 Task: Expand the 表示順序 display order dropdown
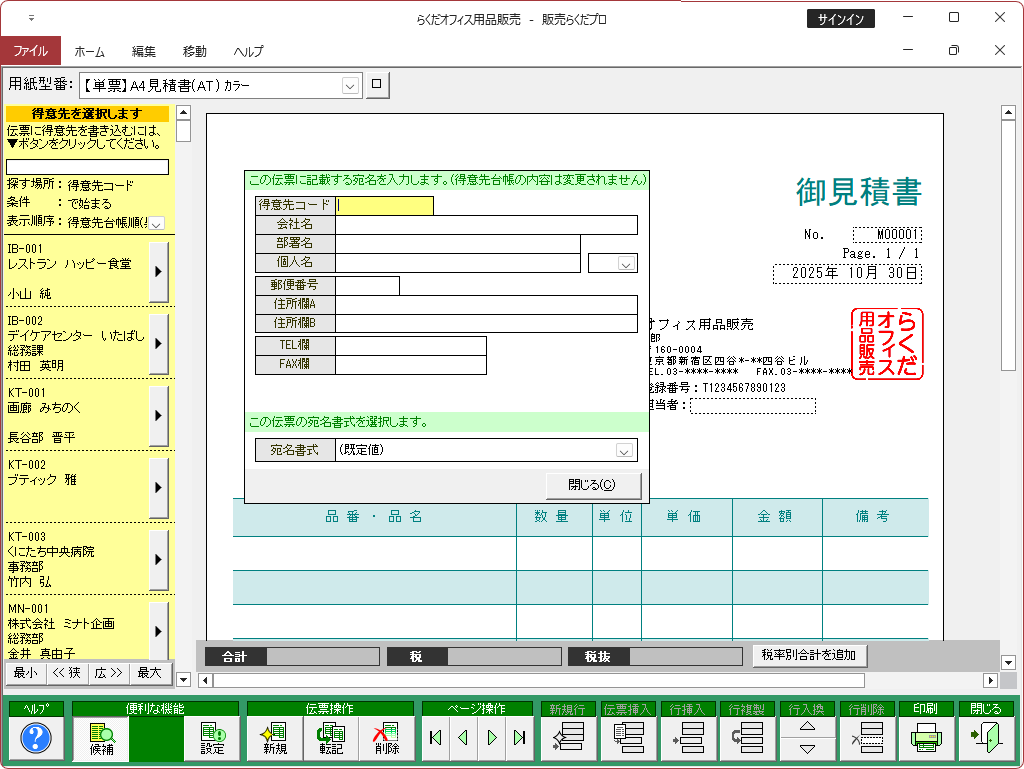[157, 223]
